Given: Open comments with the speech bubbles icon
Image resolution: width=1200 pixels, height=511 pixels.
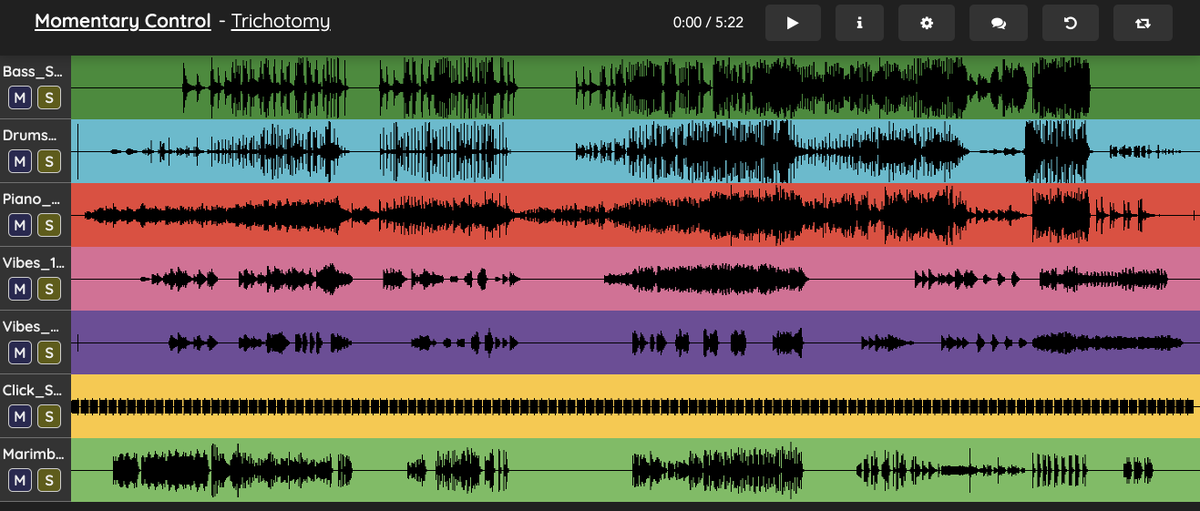Looking at the screenshot, I should (998, 23).
